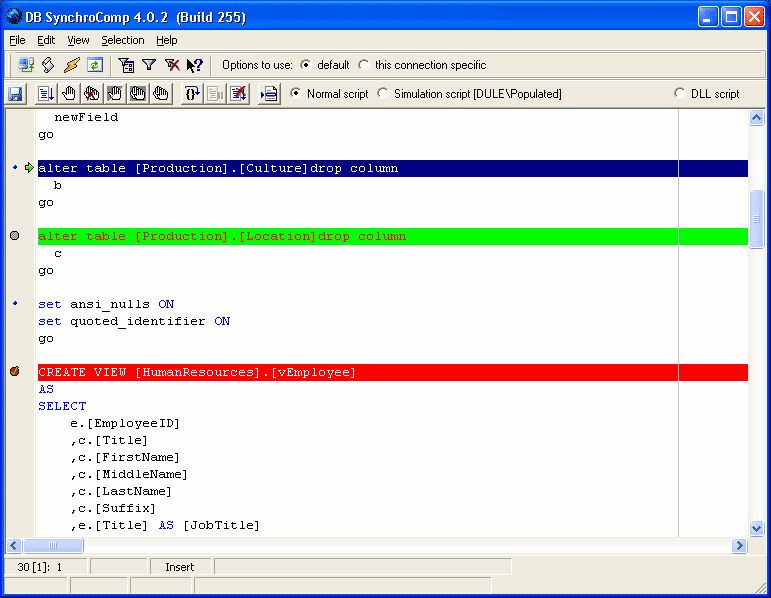Image resolution: width=771 pixels, height=598 pixels.
Task: Click the horizontal scrollbar right arrow
Action: (739, 545)
